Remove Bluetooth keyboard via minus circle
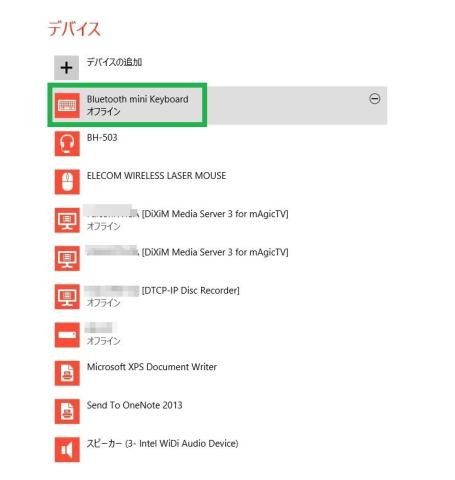455x480 pixels. 375,99
